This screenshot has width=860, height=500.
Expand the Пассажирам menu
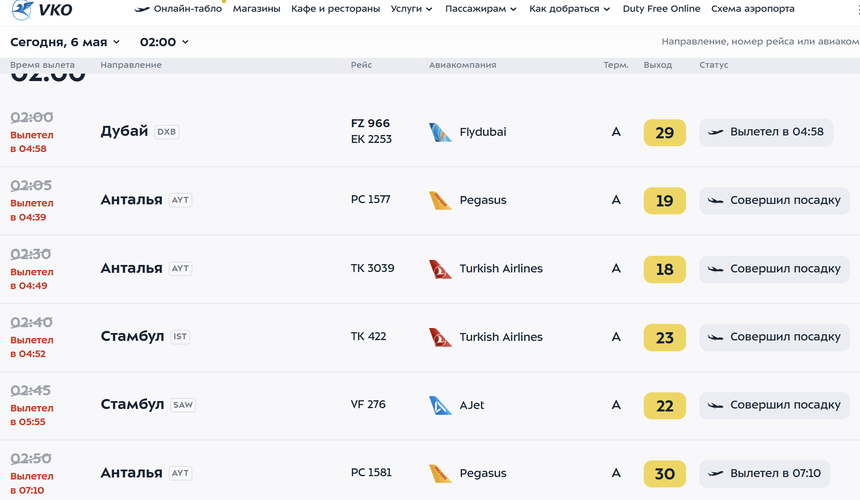coord(480,9)
